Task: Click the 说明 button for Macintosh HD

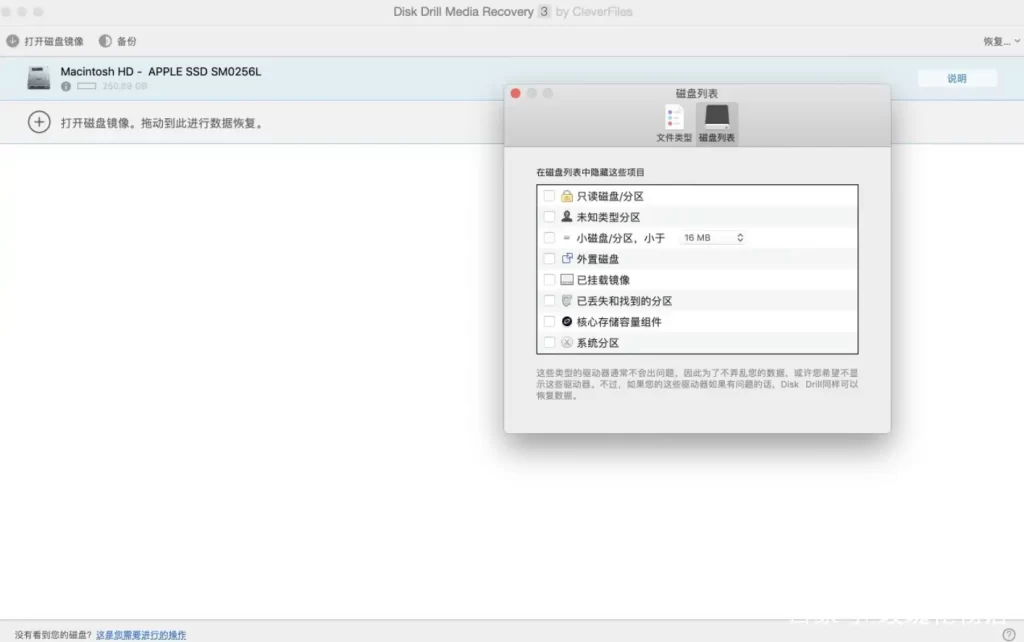Action: click(957, 78)
